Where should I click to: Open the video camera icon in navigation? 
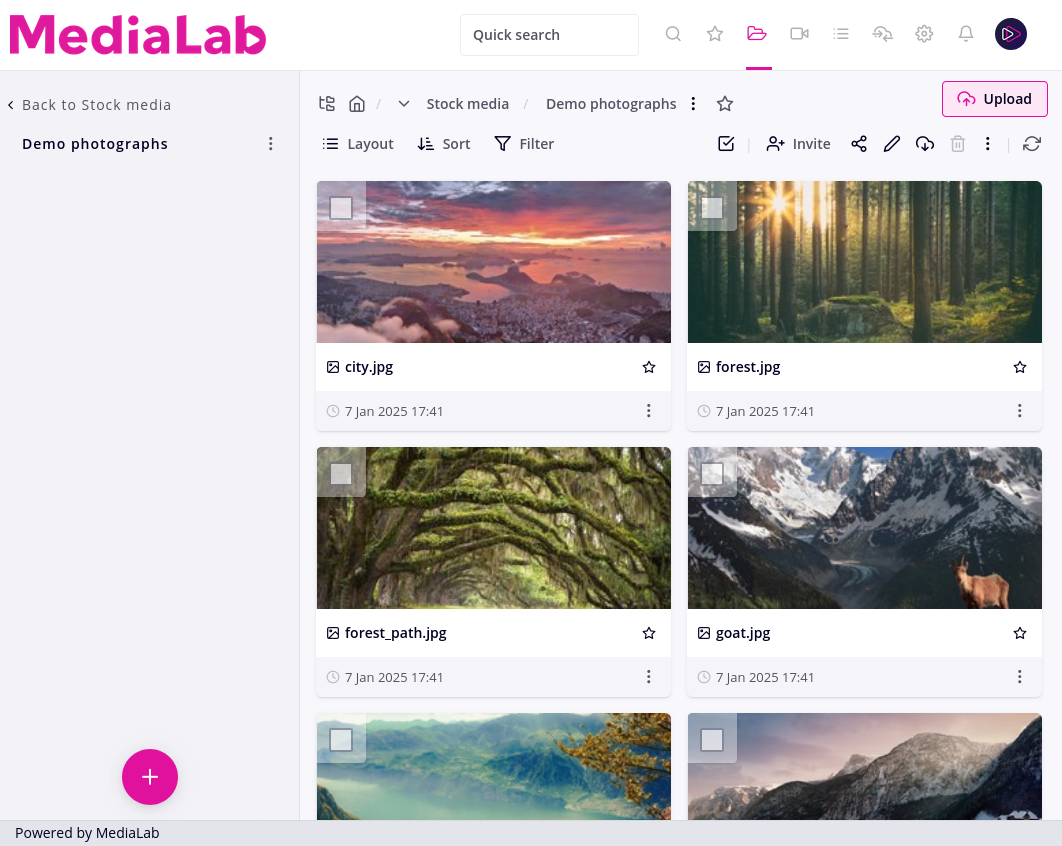click(x=799, y=34)
